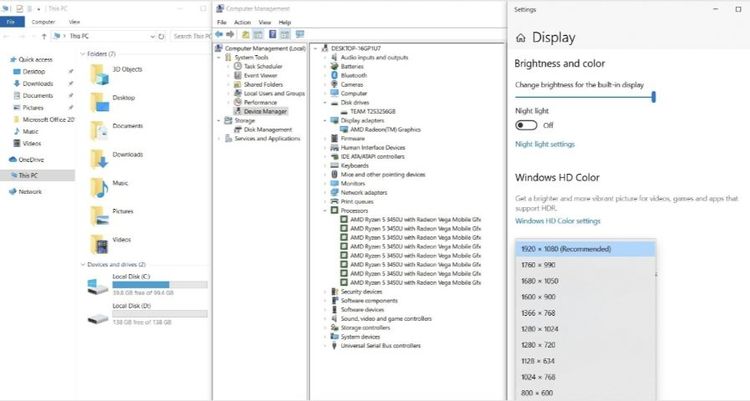Click the Back arrow in Computer Management toolbar
This screenshot has width=750, height=401.
click(219, 34)
